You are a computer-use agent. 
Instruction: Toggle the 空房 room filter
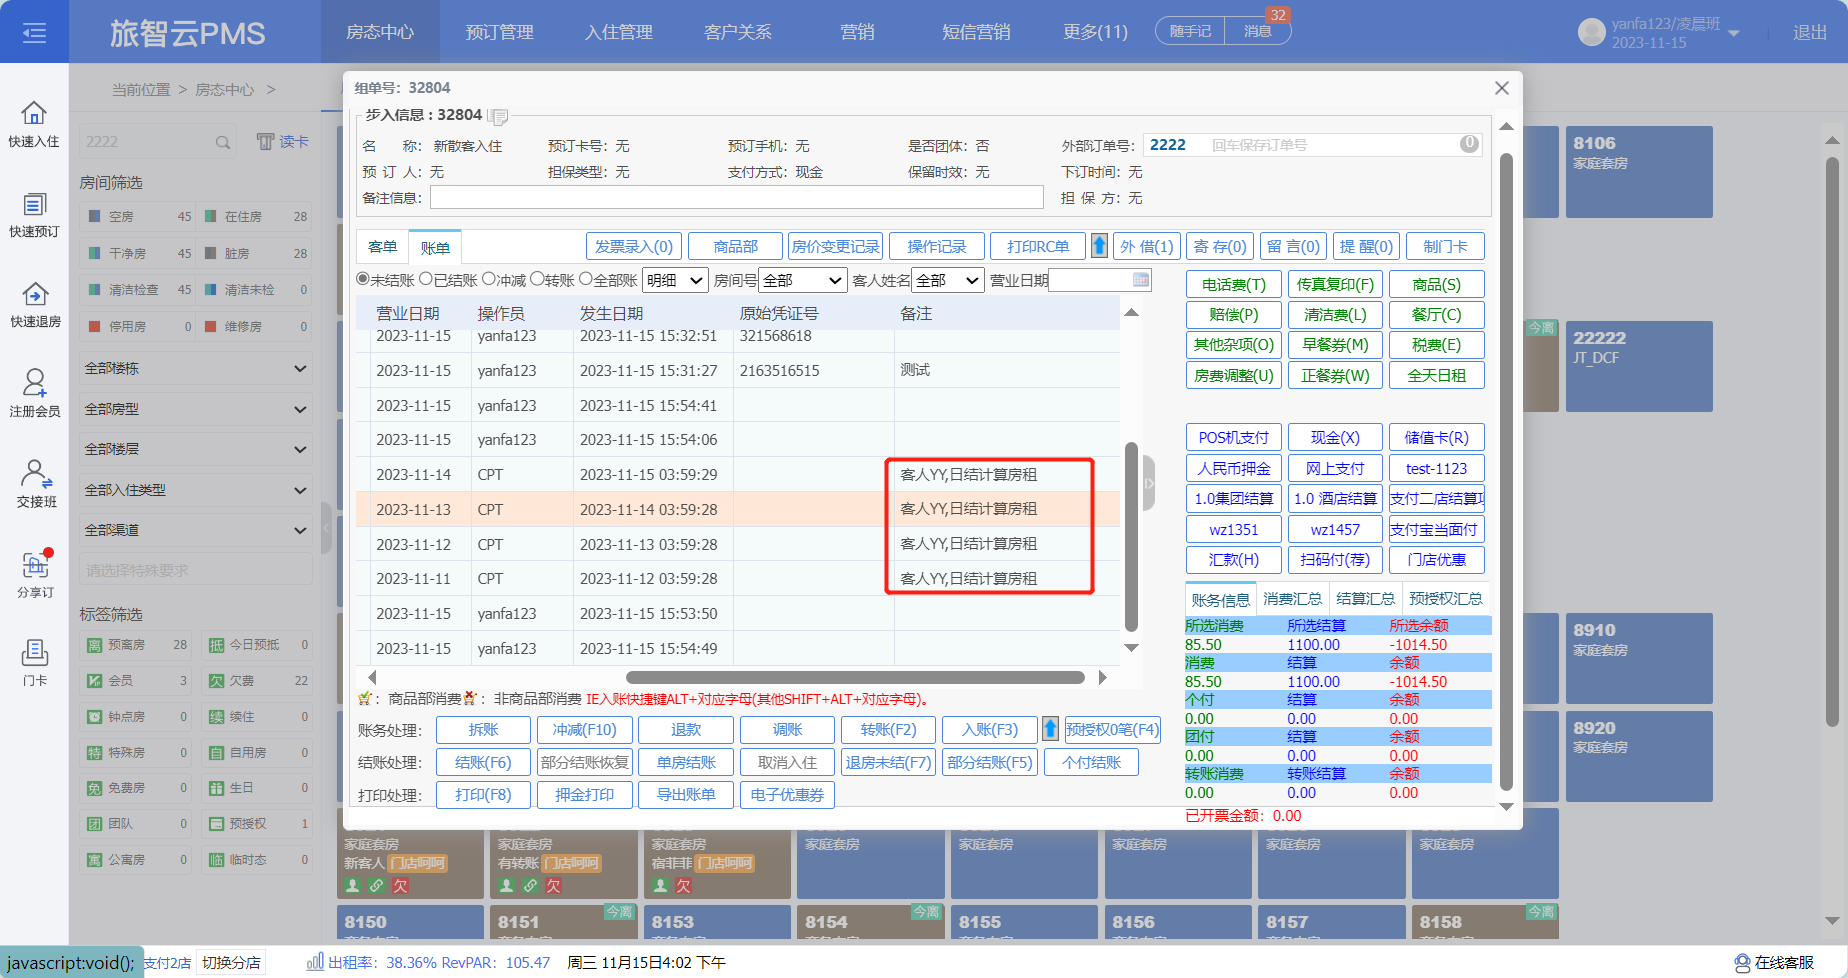(x=137, y=216)
